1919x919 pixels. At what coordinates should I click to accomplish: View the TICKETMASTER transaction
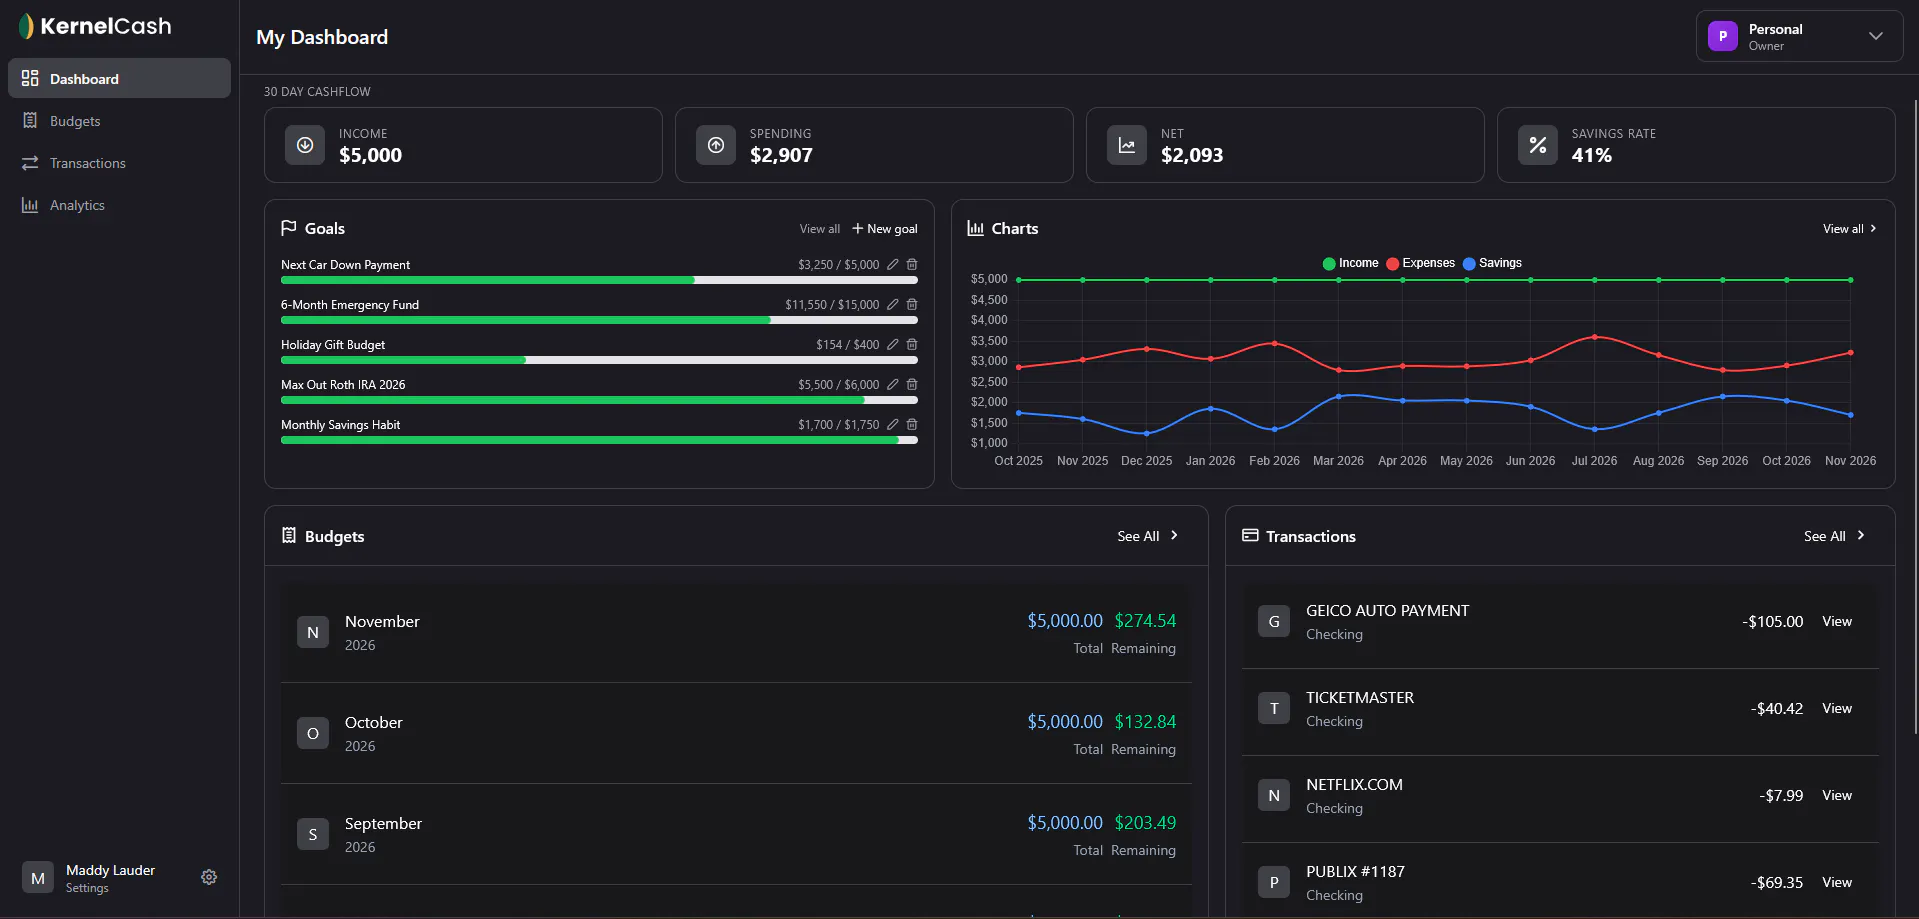point(1837,708)
